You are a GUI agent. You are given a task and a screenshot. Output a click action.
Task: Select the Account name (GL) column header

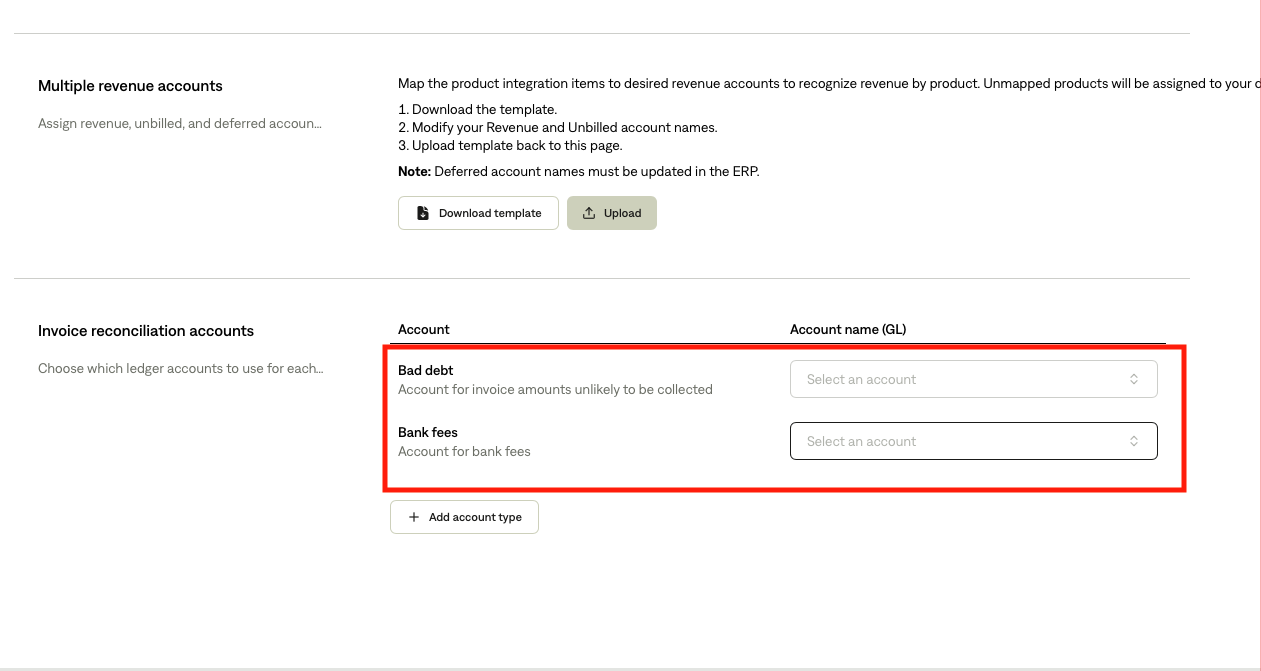[848, 329]
